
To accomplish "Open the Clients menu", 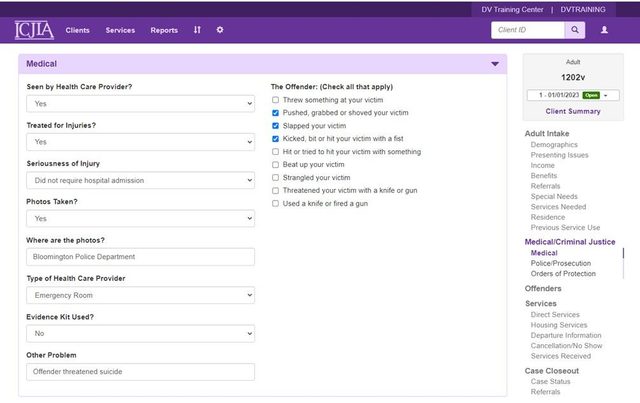I will click(x=77, y=30).
